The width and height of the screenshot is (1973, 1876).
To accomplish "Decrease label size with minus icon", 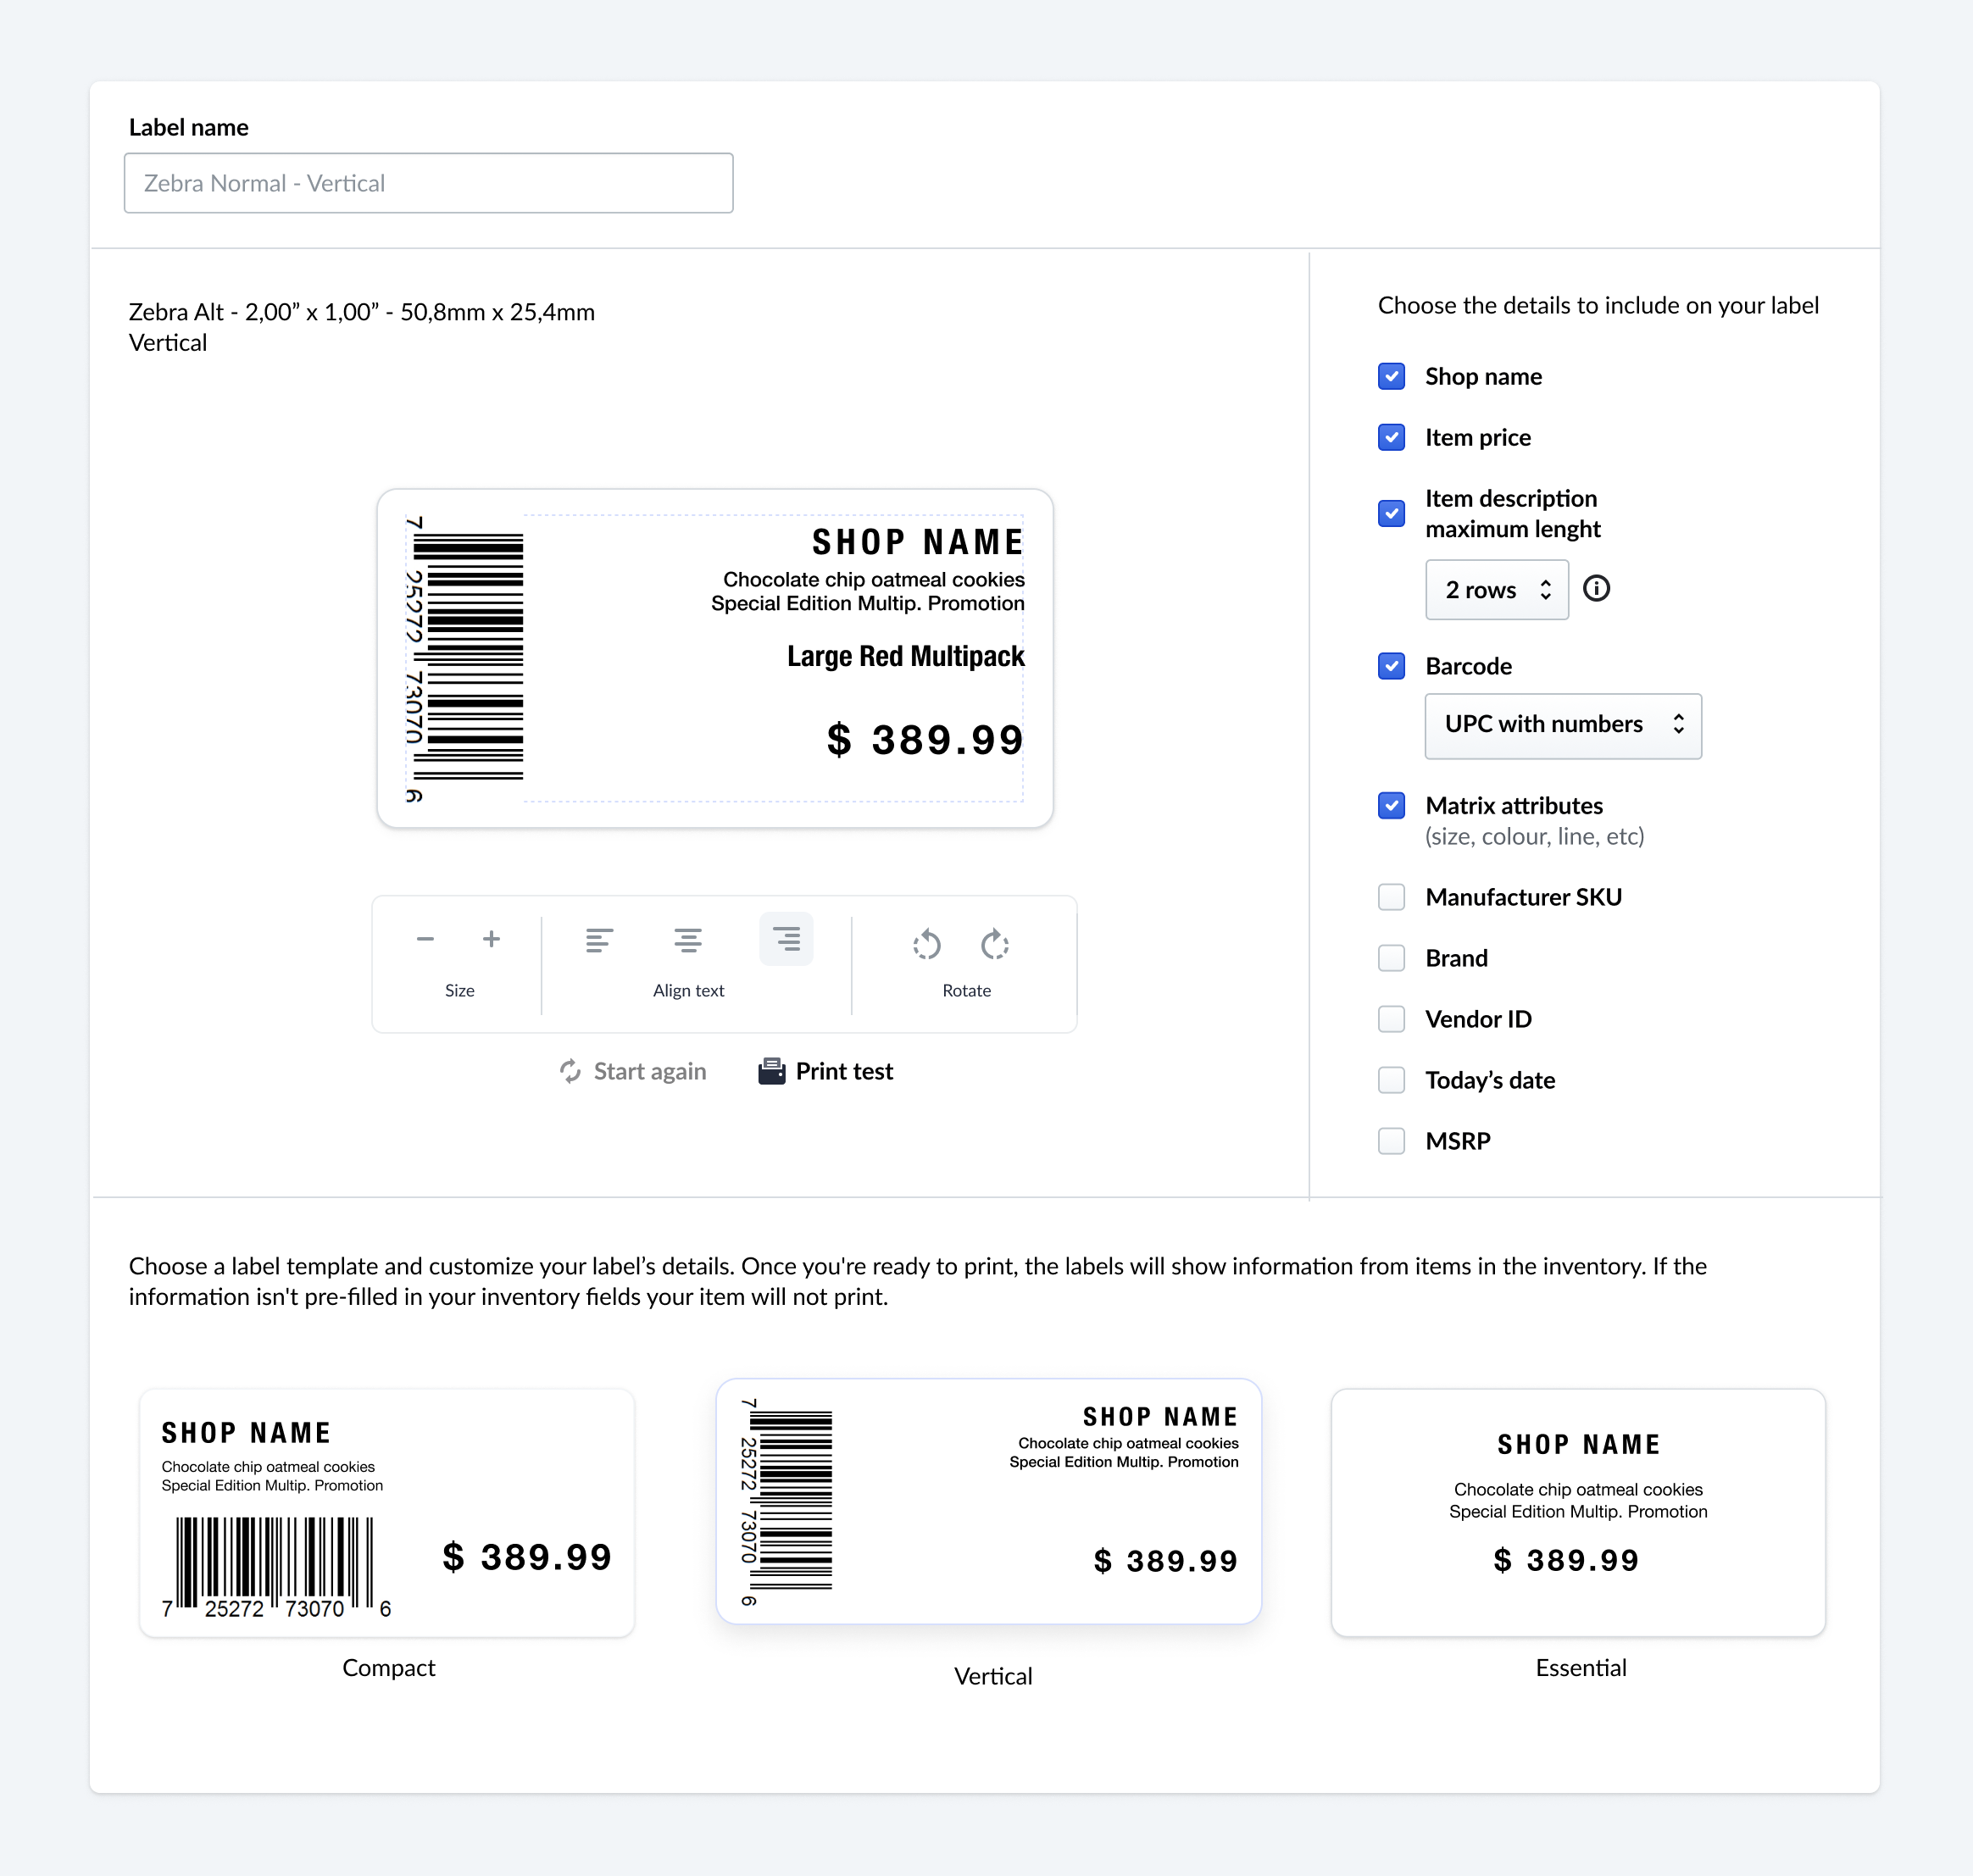I will click(x=425, y=939).
